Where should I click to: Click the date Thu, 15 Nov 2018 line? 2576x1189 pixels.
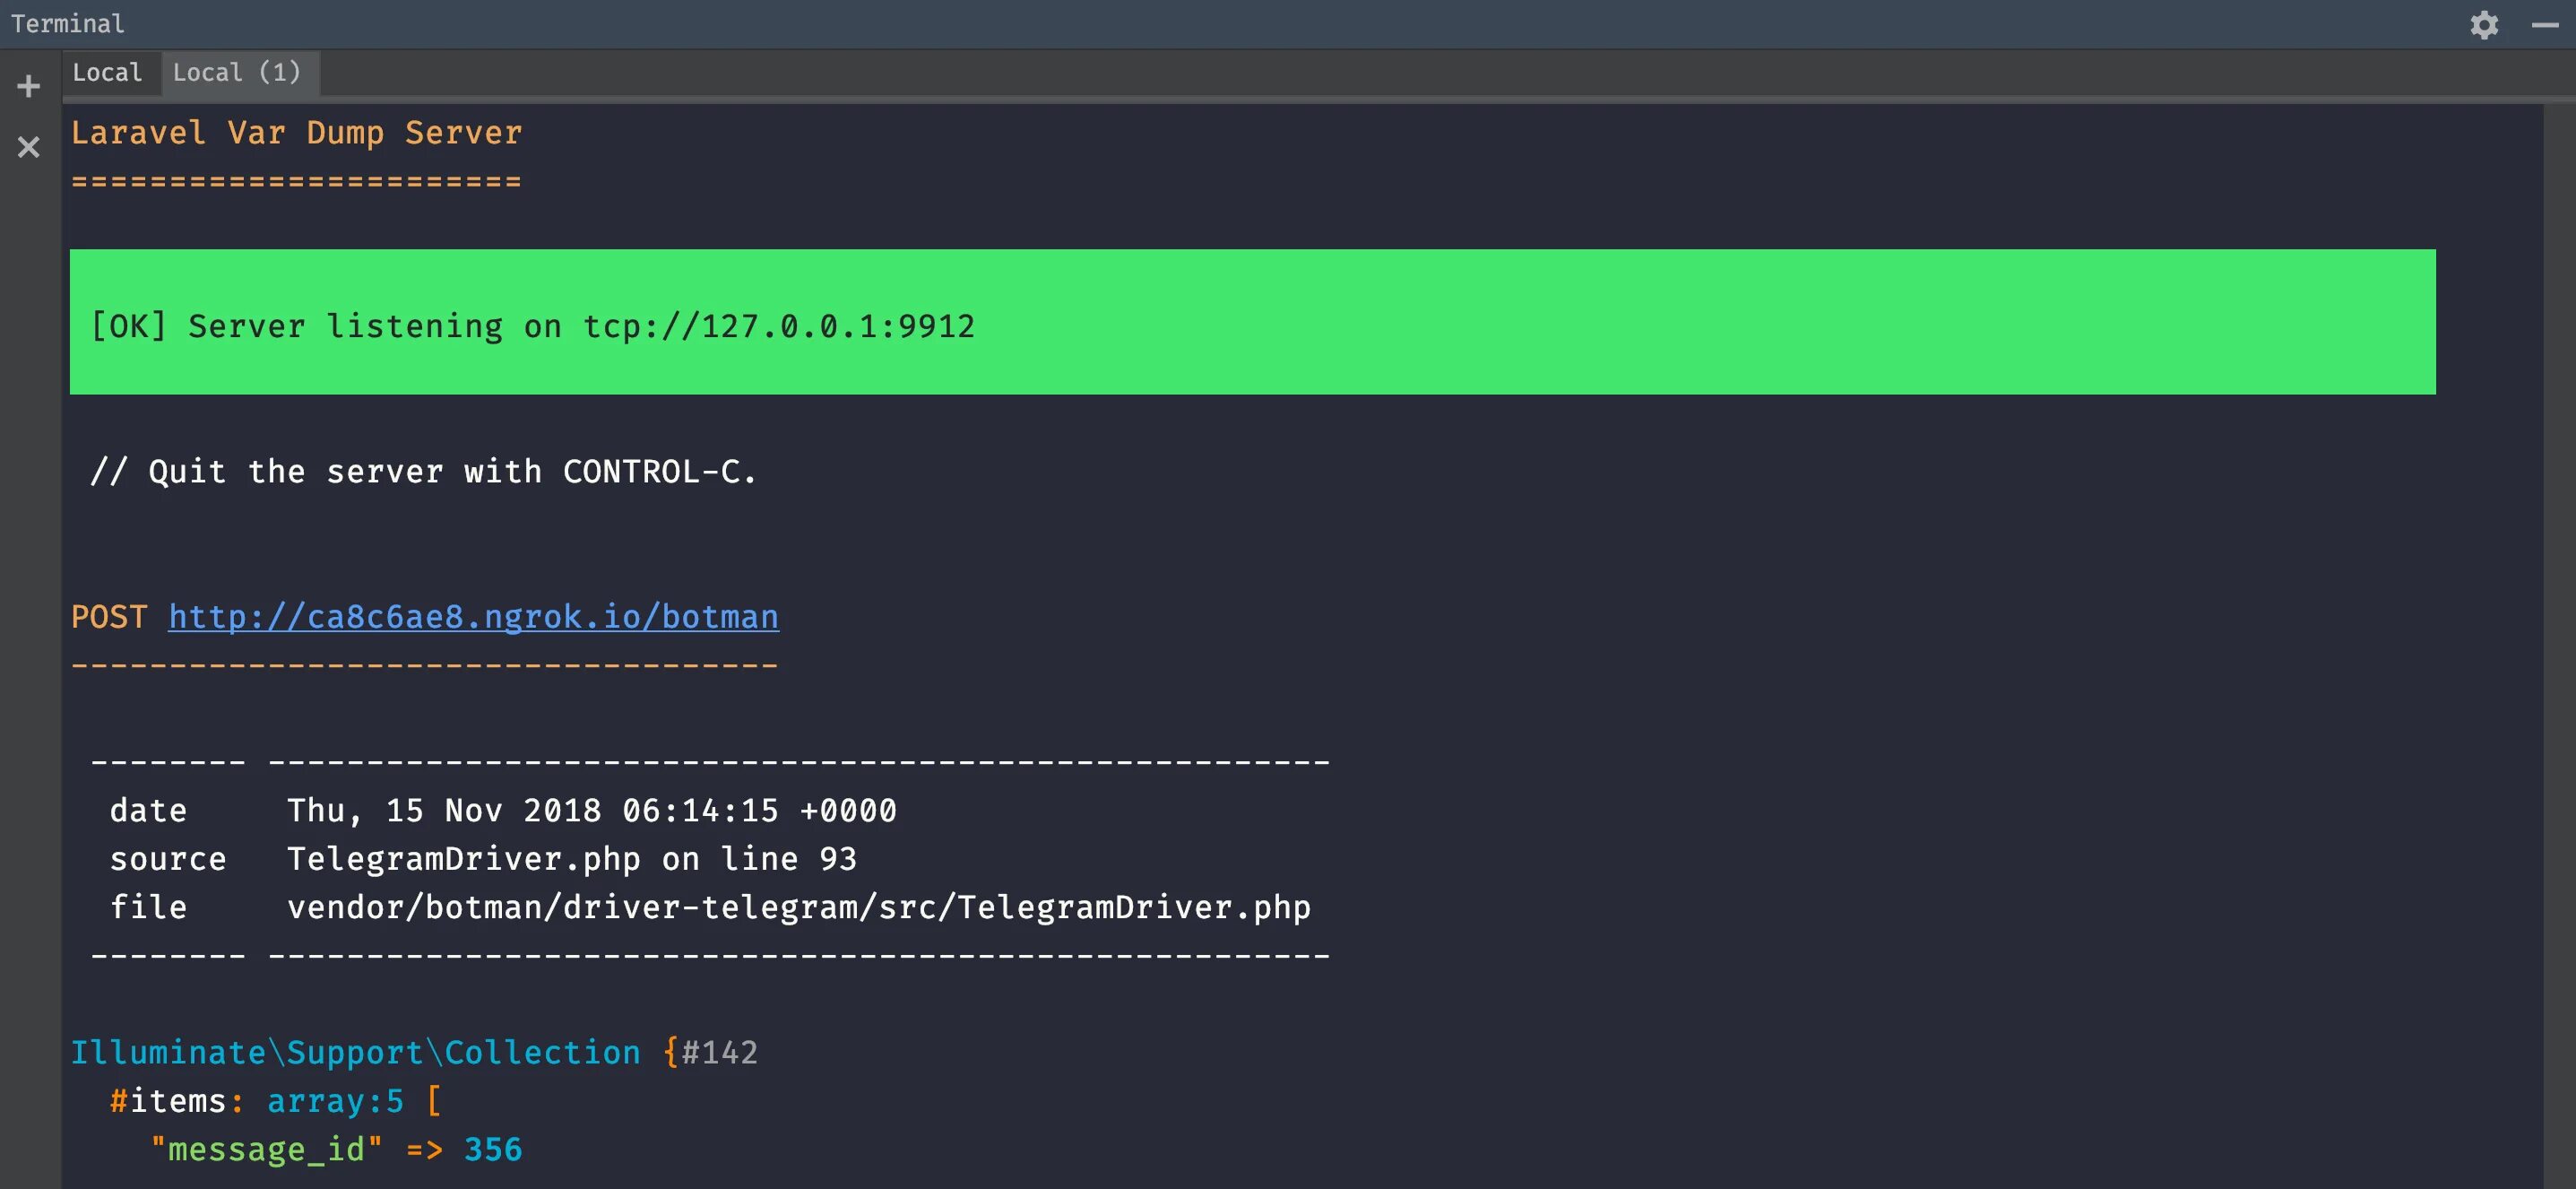[503, 811]
